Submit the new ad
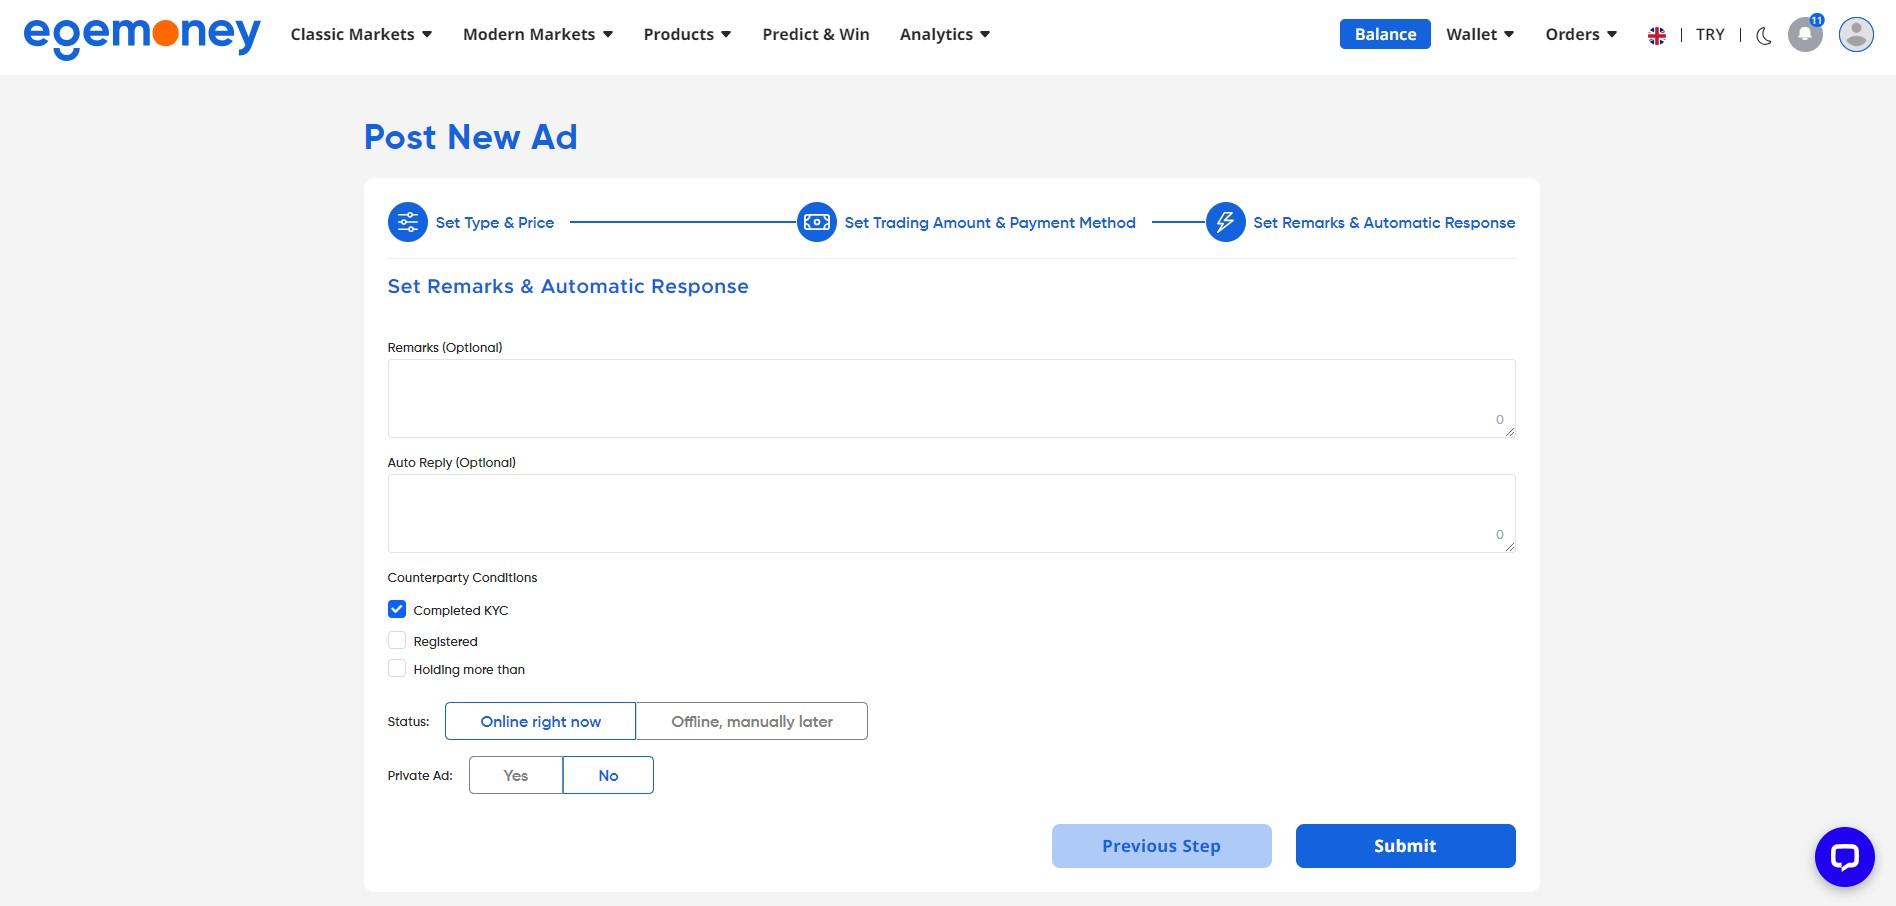 (1405, 845)
